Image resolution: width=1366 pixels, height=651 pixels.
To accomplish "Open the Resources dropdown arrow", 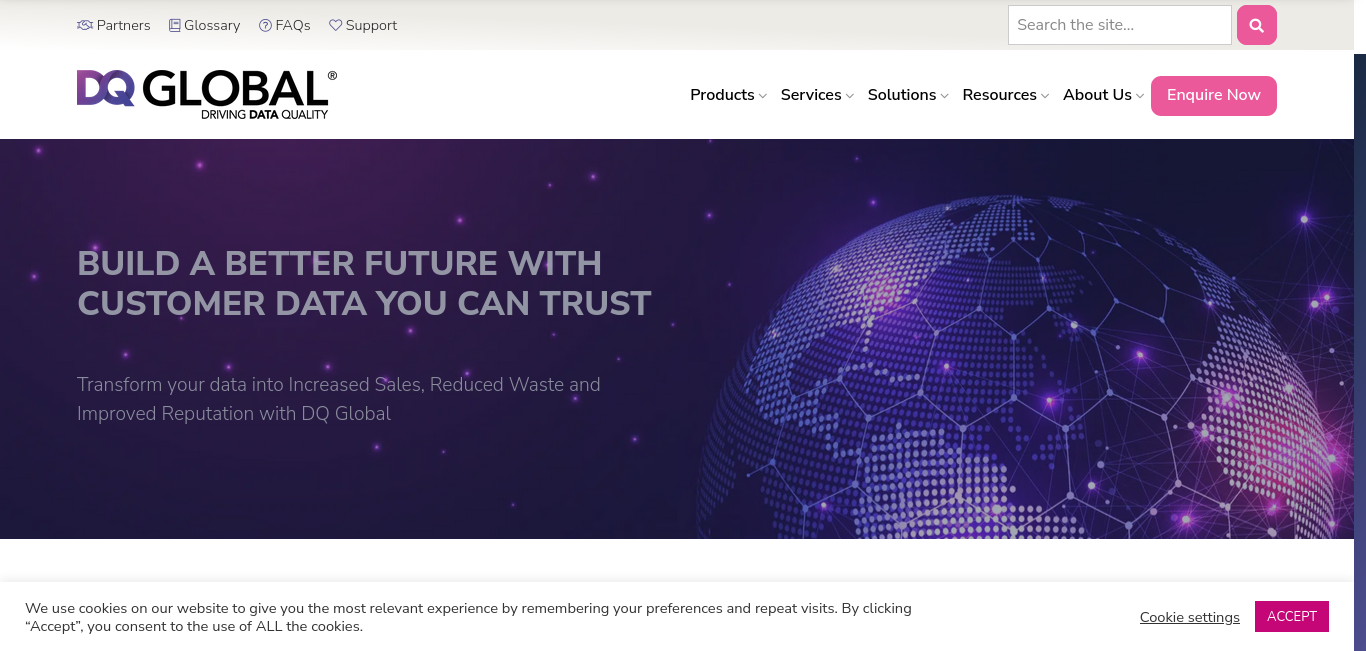I will (1045, 96).
